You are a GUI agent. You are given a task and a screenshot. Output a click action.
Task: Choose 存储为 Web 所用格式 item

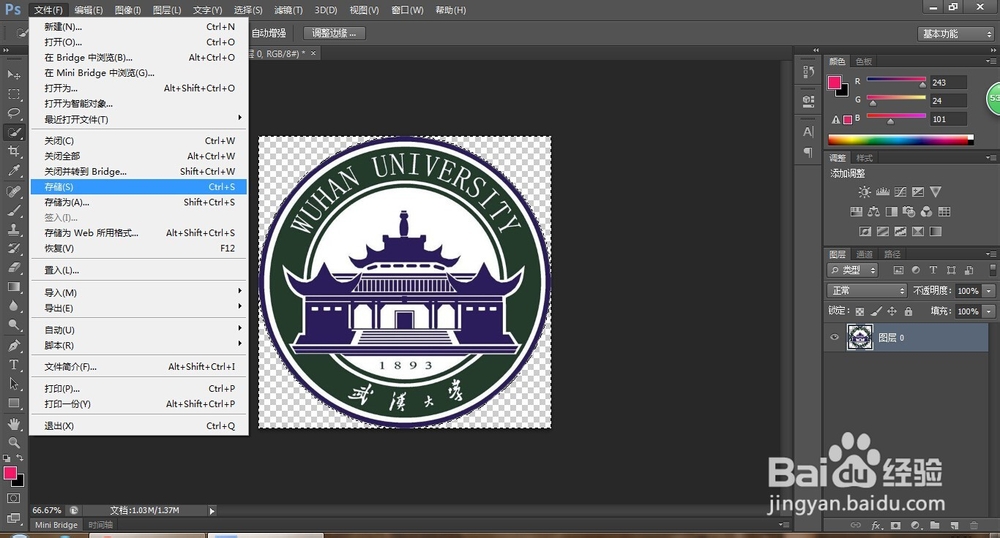pyautogui.click(x=139, y=233)
